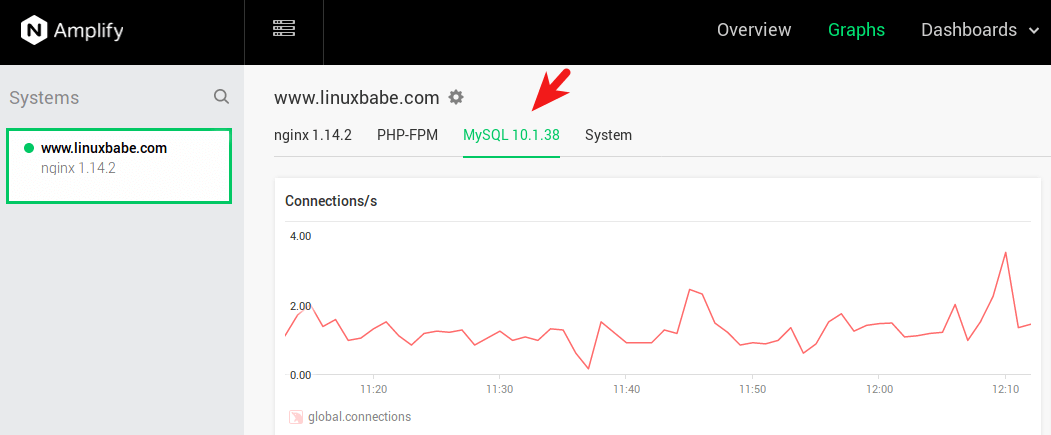Click the Amplify wordmark text
This screenshot has height=435, width=1051.
tap(88, 30)
